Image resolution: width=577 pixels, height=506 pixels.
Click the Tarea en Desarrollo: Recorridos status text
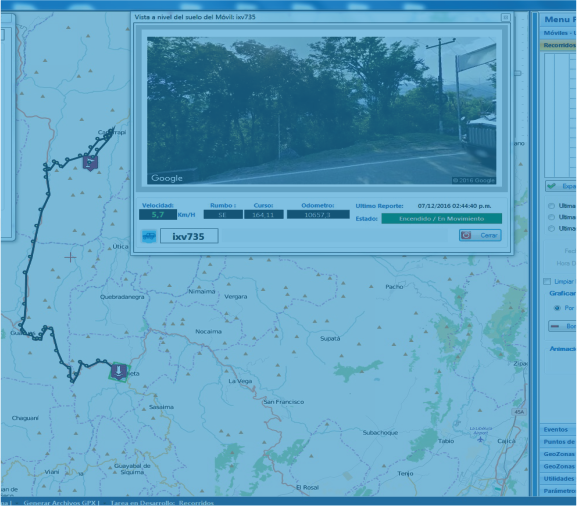point(162,503)
